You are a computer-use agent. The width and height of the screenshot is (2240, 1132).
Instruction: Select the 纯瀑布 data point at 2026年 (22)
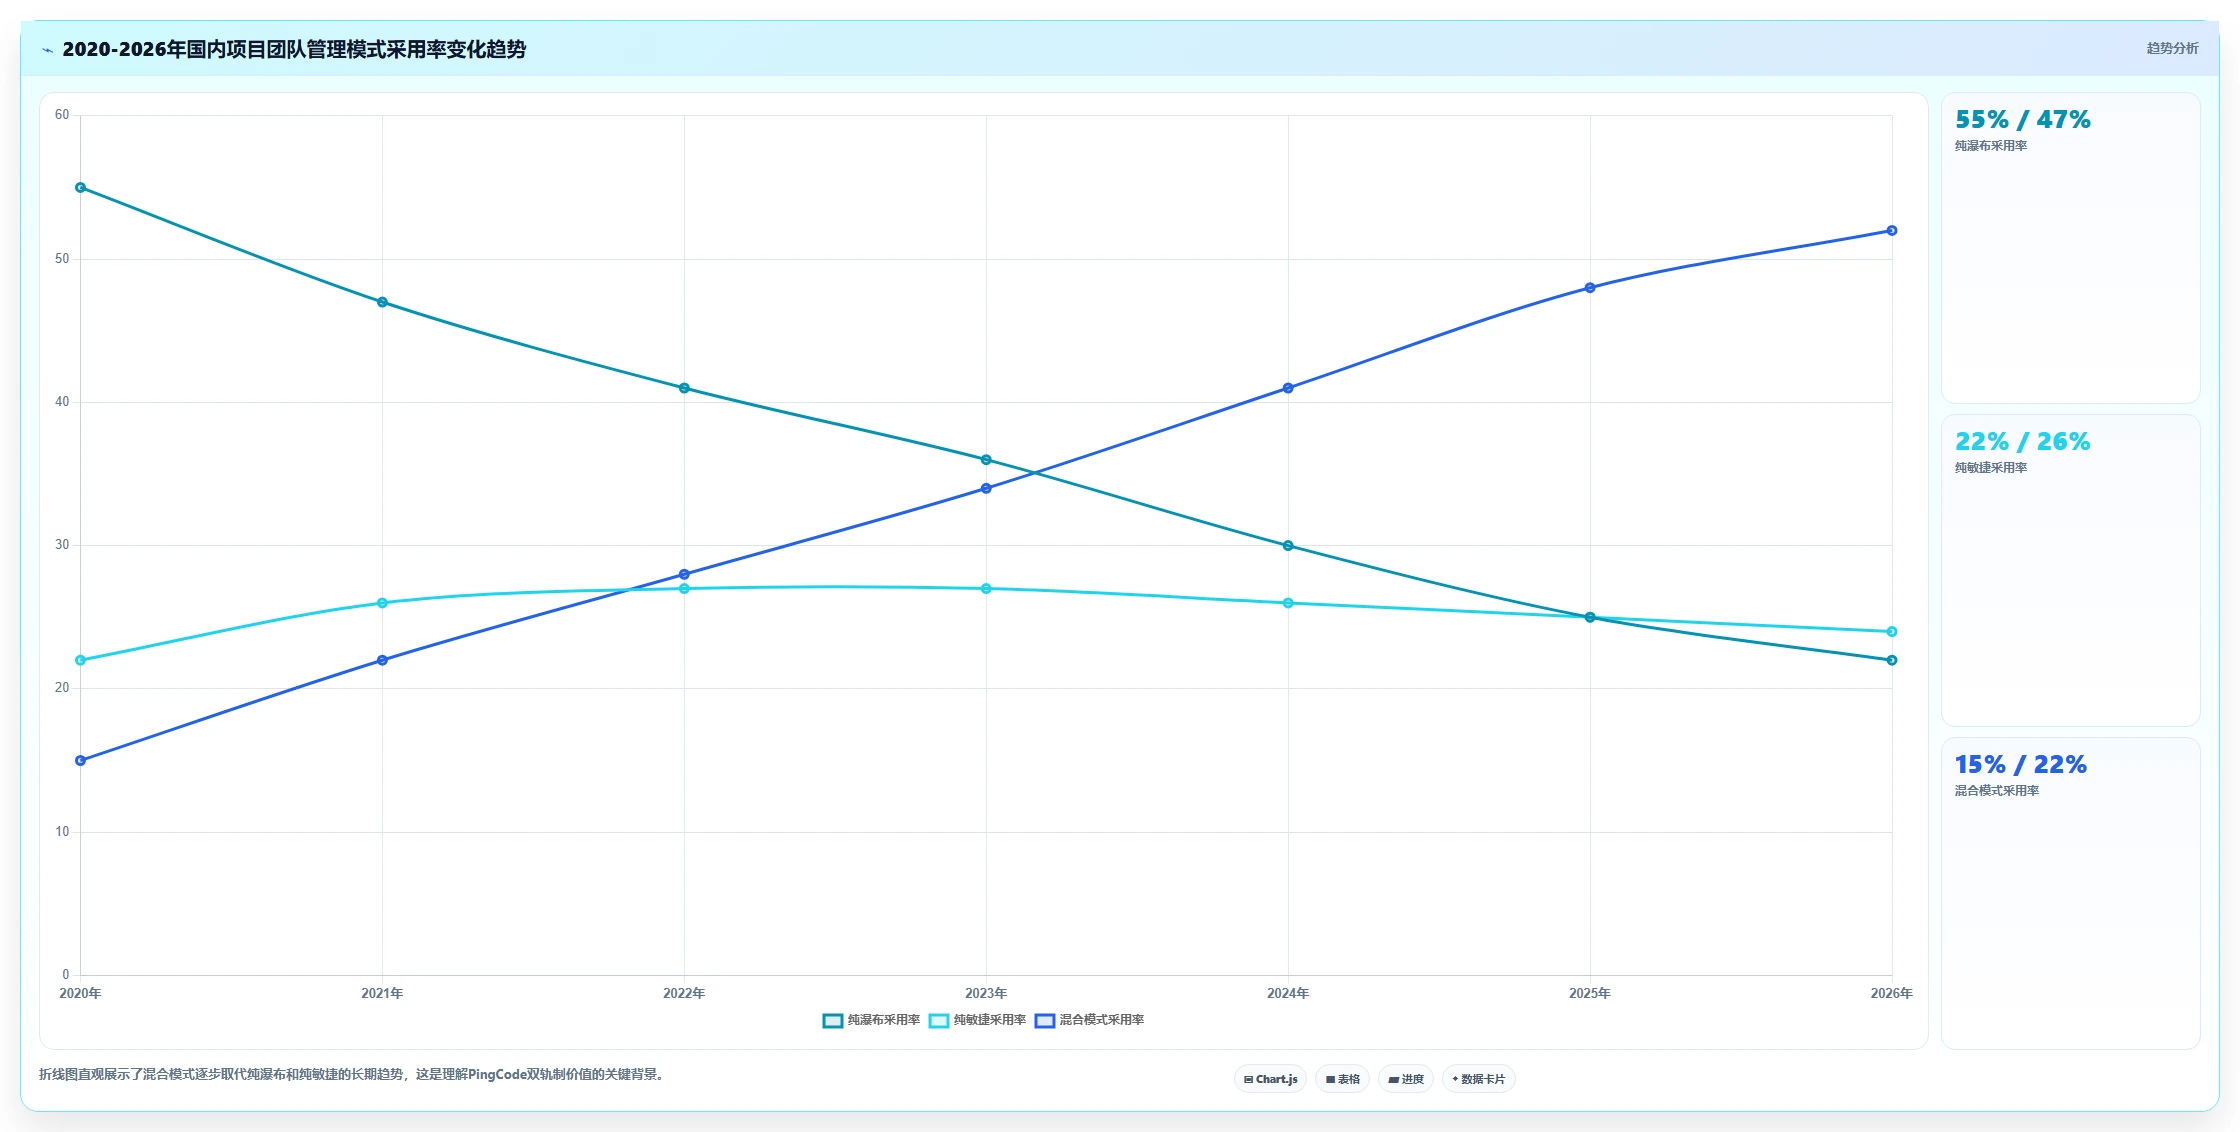[1892, 660]
